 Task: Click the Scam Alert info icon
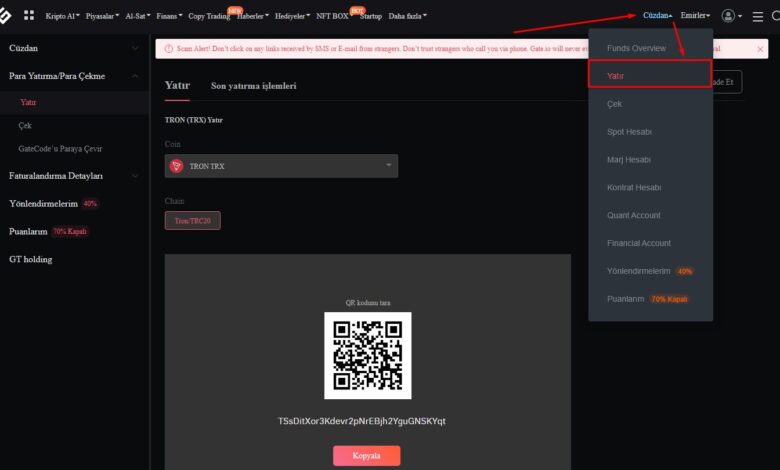click(x=169, y=49)
